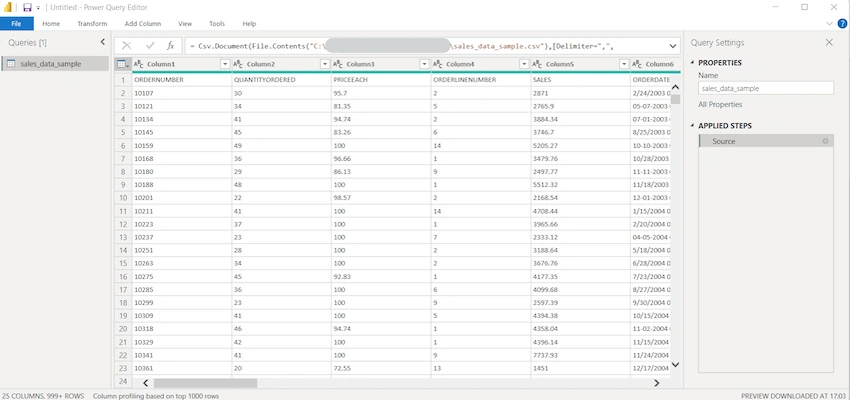Click the ORDERLINENUMBER cell
Image resolution: width=850 pixels, height=400 pixels.
click(481, 80)
